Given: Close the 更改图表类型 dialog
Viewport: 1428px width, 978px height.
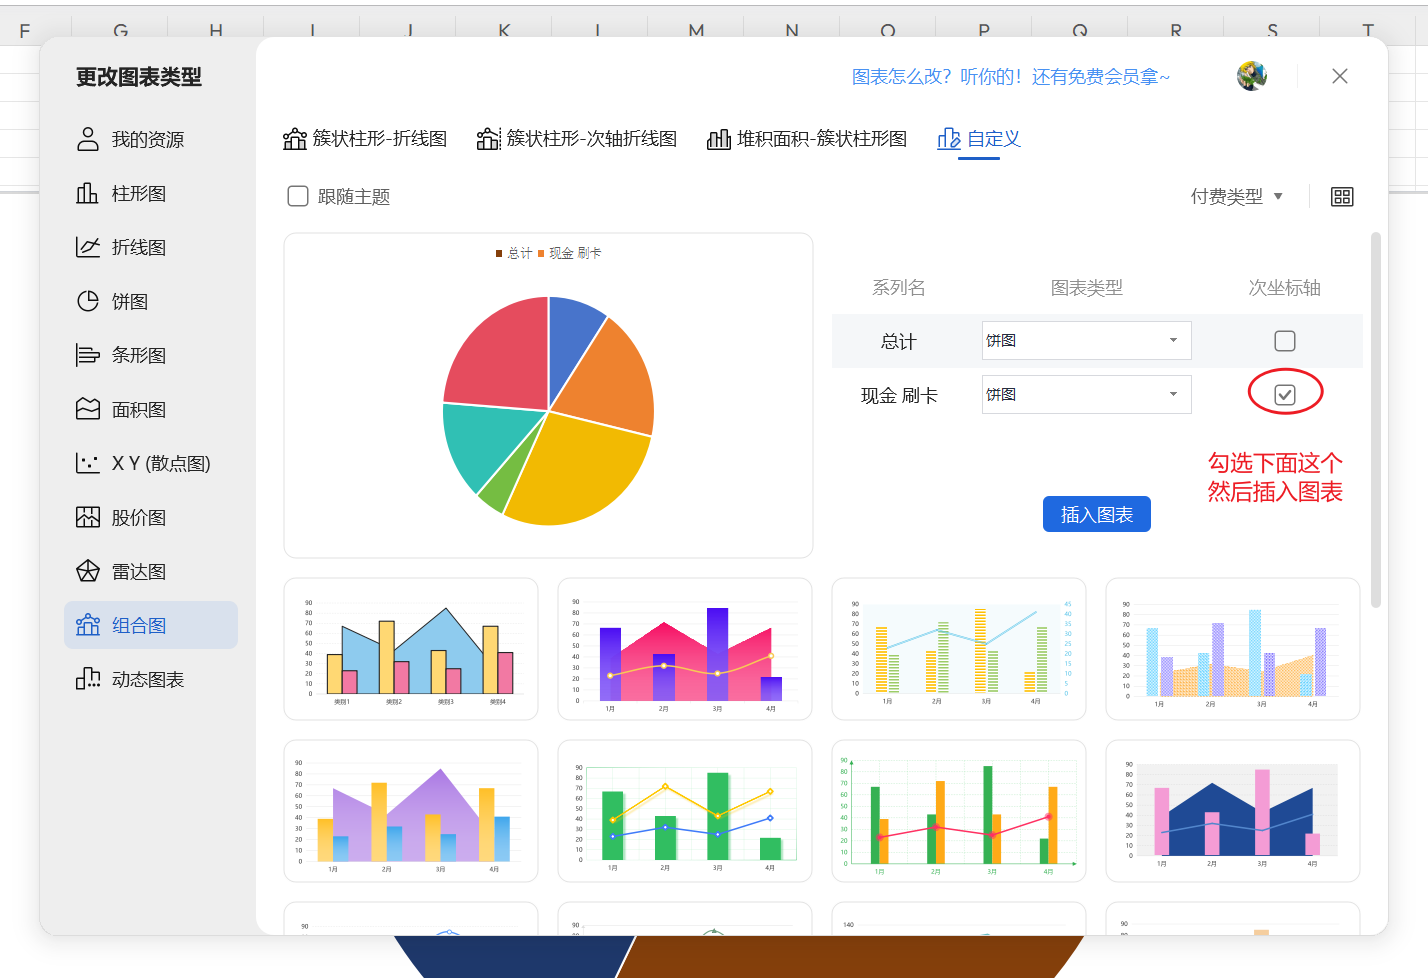Looking at the screenshot, I should [1340, 76].
